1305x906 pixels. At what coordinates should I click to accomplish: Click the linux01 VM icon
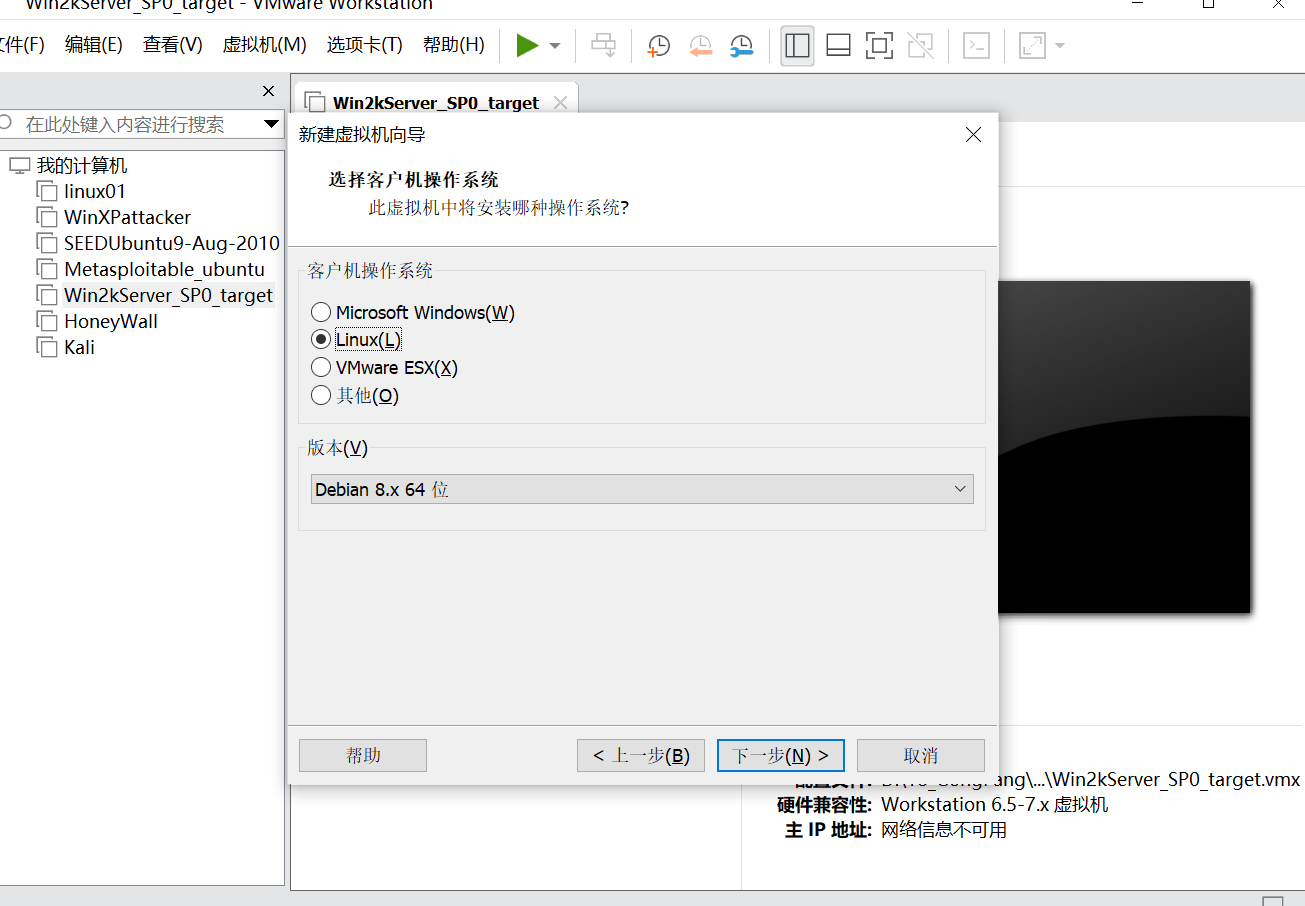pos(46,191)
